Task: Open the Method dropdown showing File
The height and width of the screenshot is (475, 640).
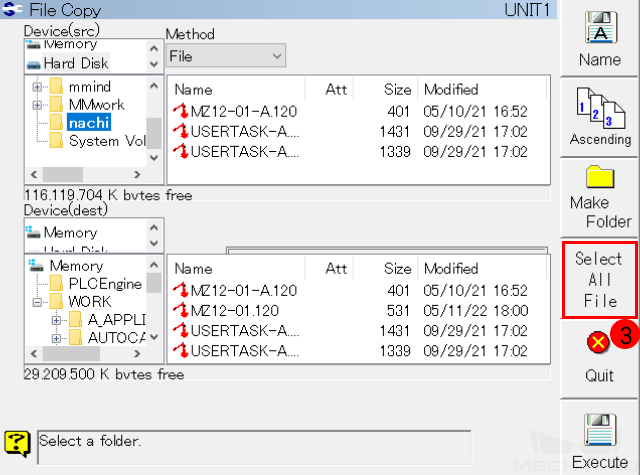Action: pyautogui.click(x=226, y=55)
